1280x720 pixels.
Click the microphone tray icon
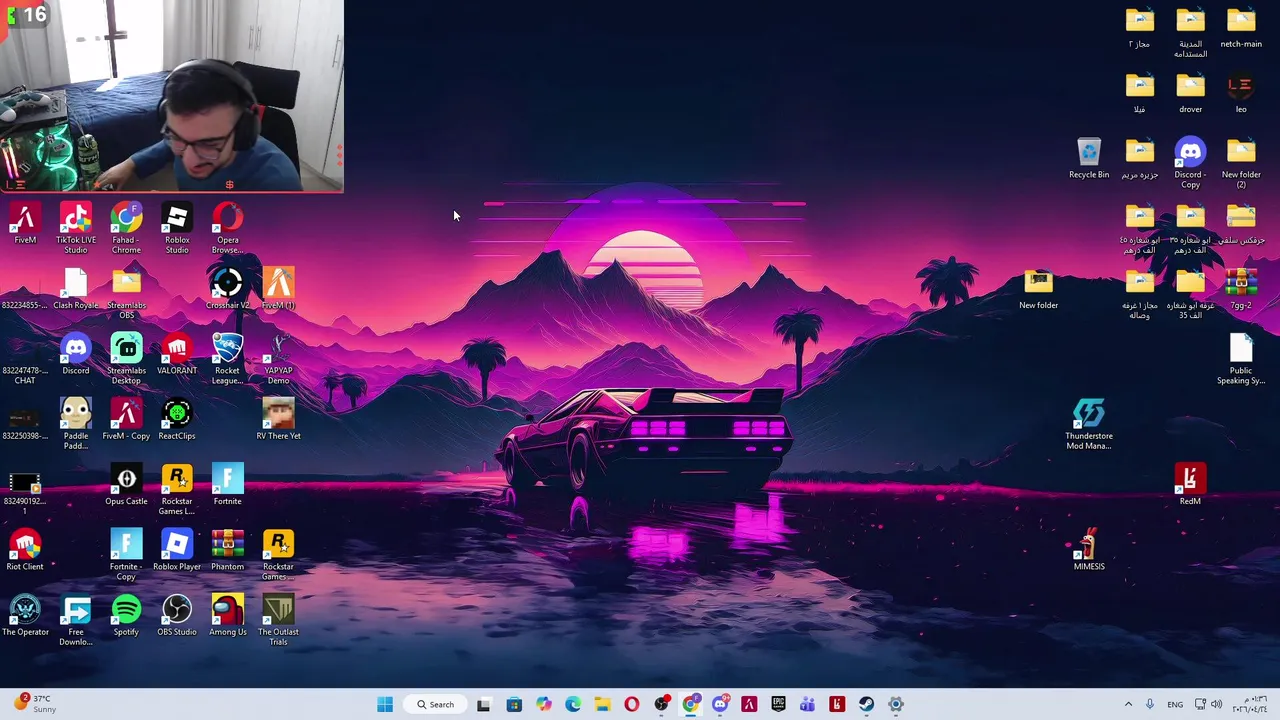coord(1150,704)
